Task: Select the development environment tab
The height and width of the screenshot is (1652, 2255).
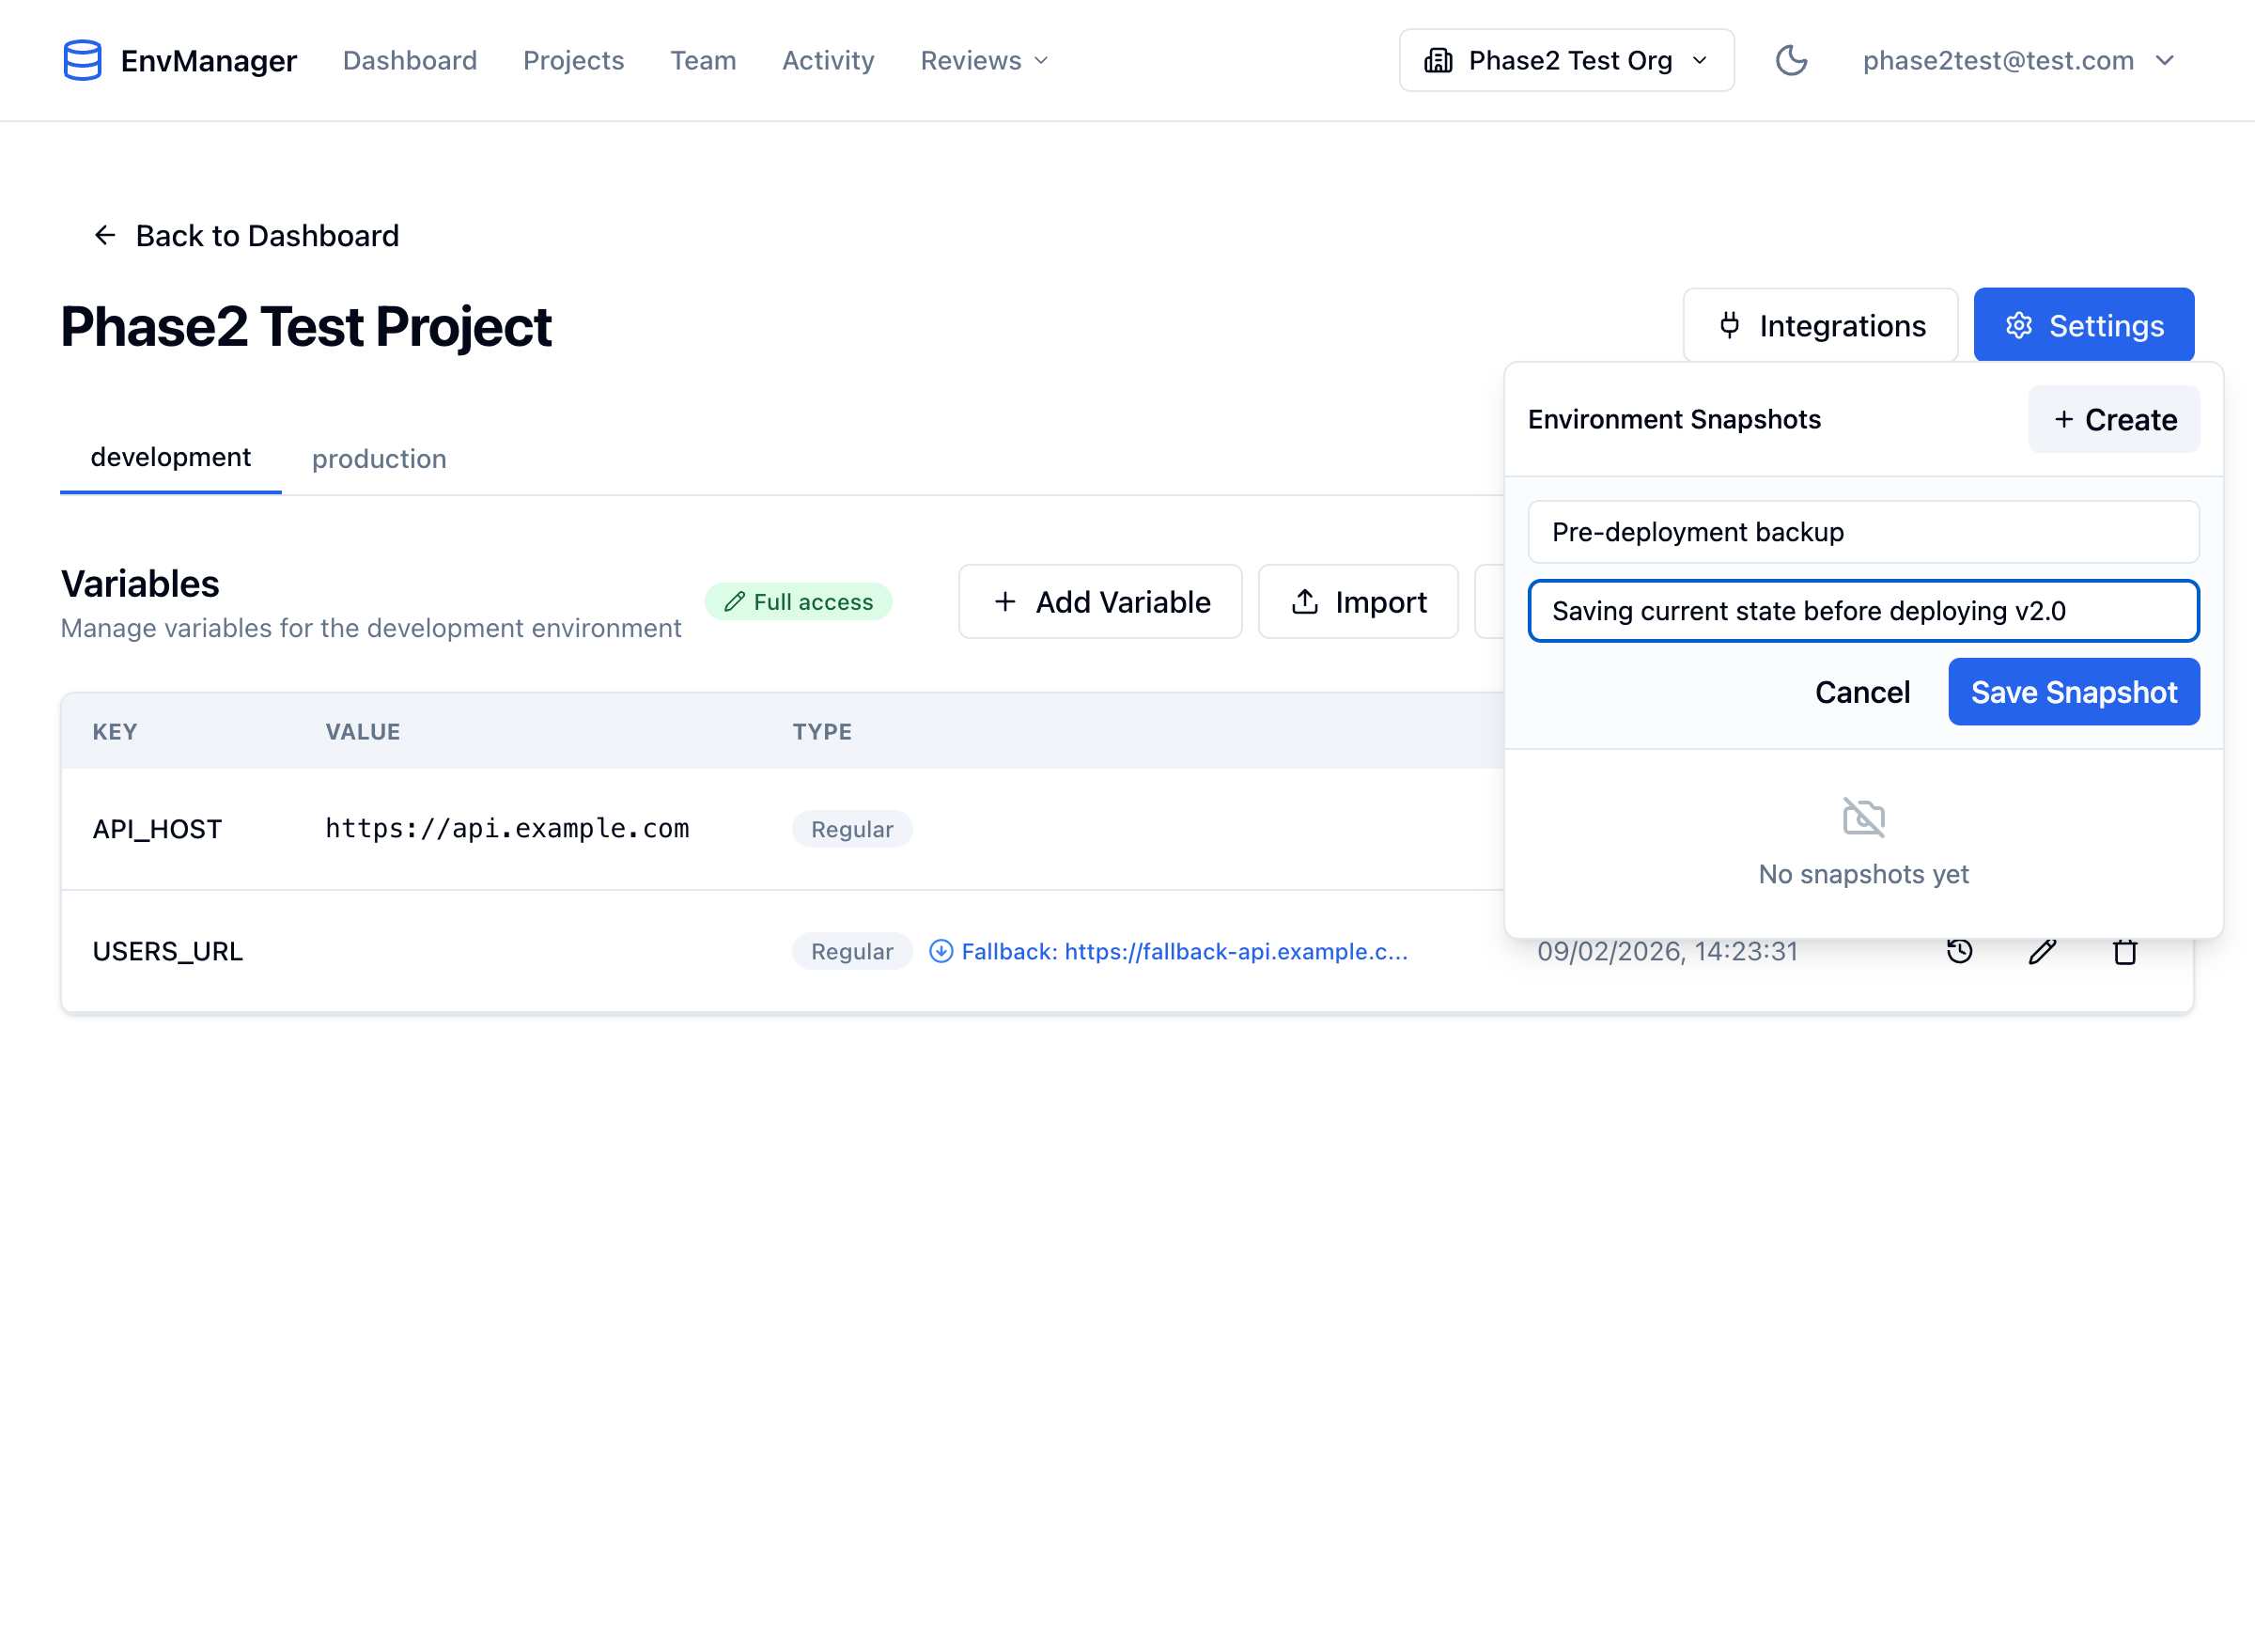Action: [x=171, y=457]
